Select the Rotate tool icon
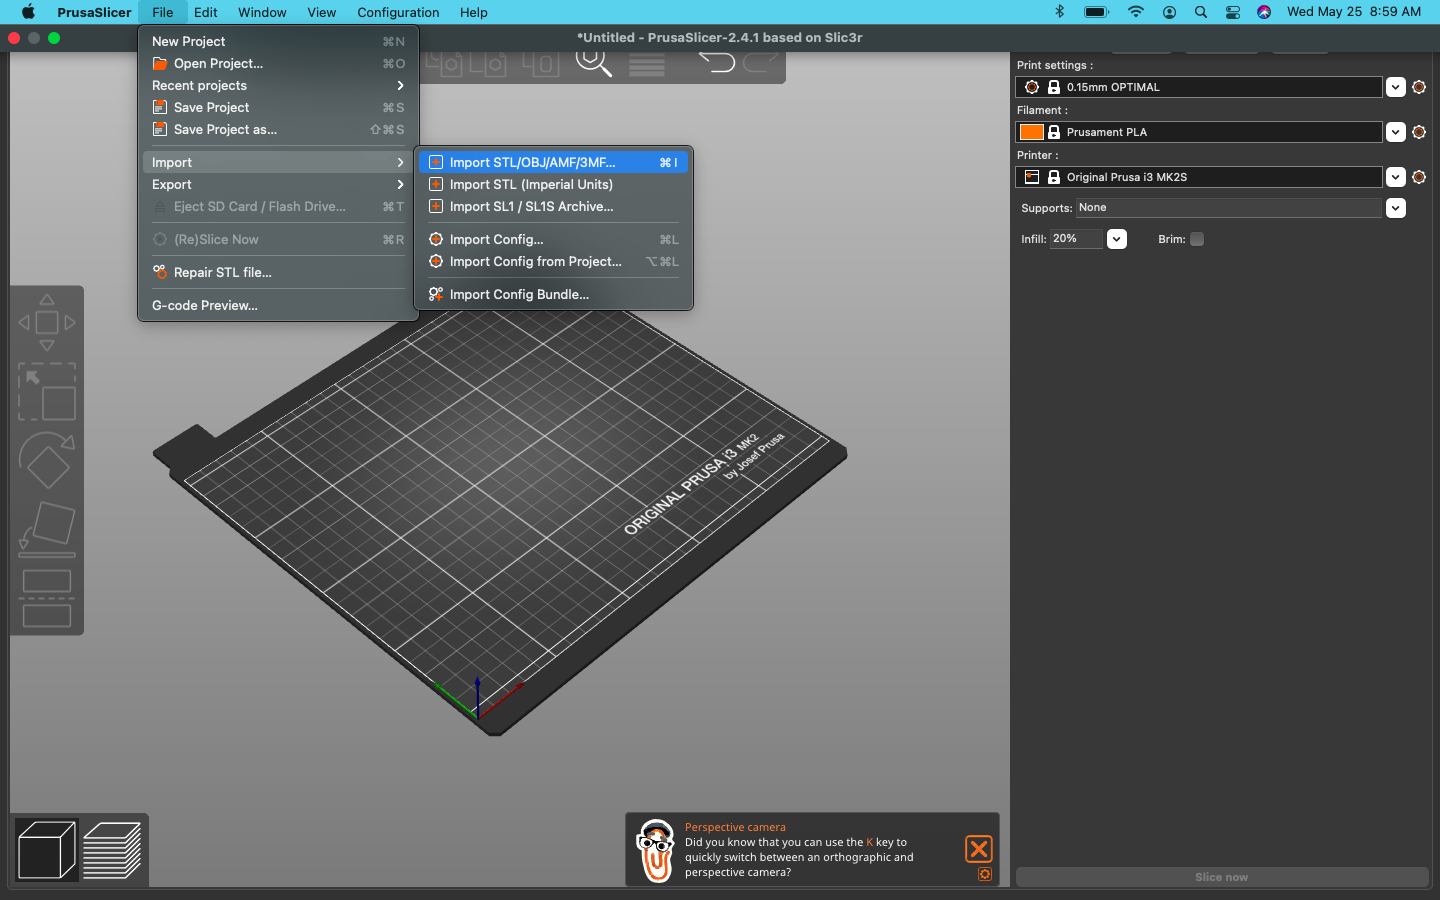 pos(47,460)
